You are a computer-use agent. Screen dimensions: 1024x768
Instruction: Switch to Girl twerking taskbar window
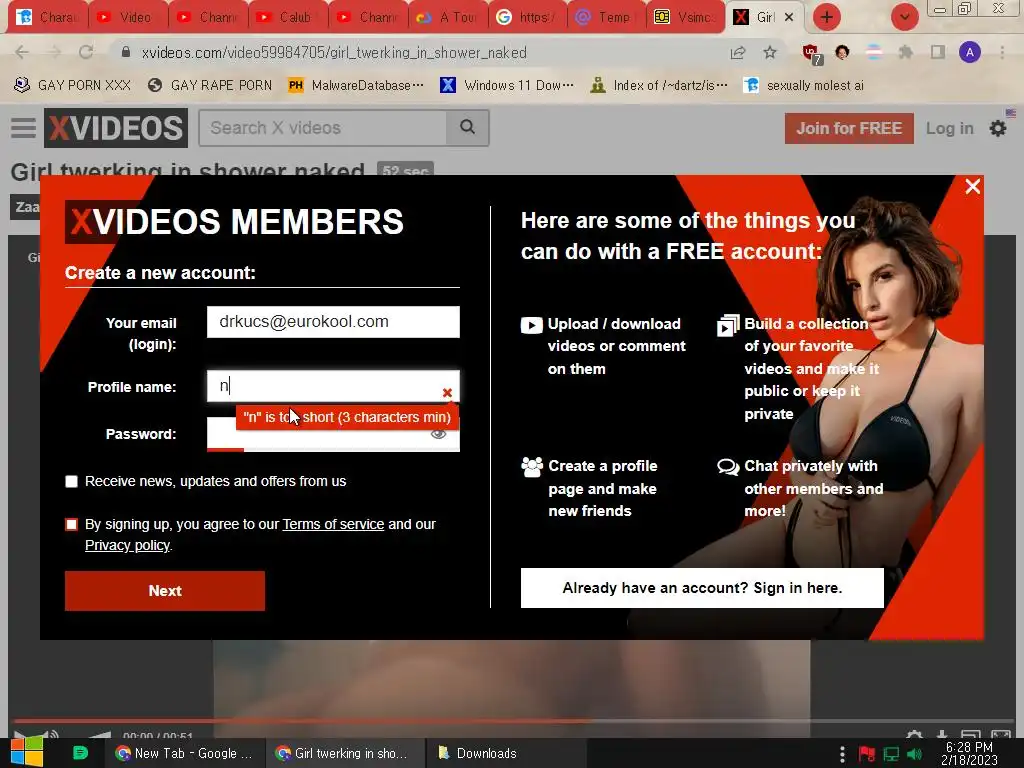pyautogui.click(x=345, y=754)
